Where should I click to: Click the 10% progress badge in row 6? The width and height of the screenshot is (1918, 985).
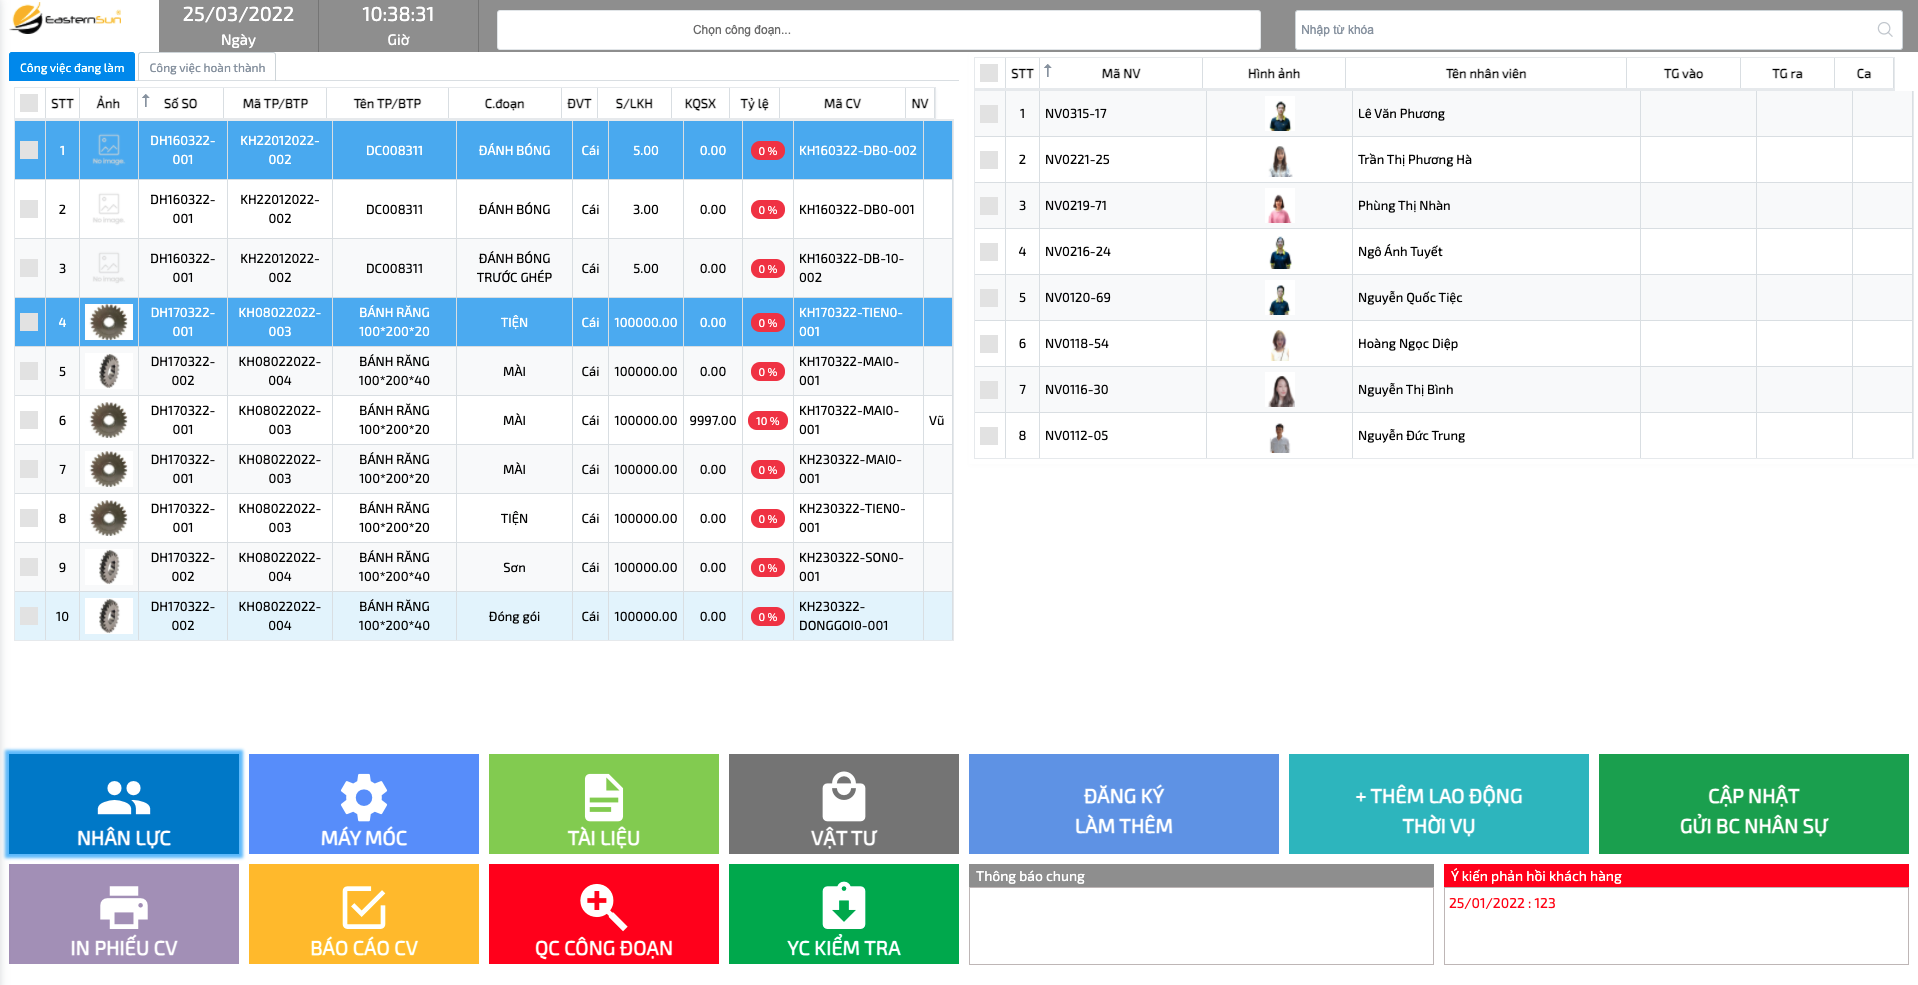coord(767,421)
